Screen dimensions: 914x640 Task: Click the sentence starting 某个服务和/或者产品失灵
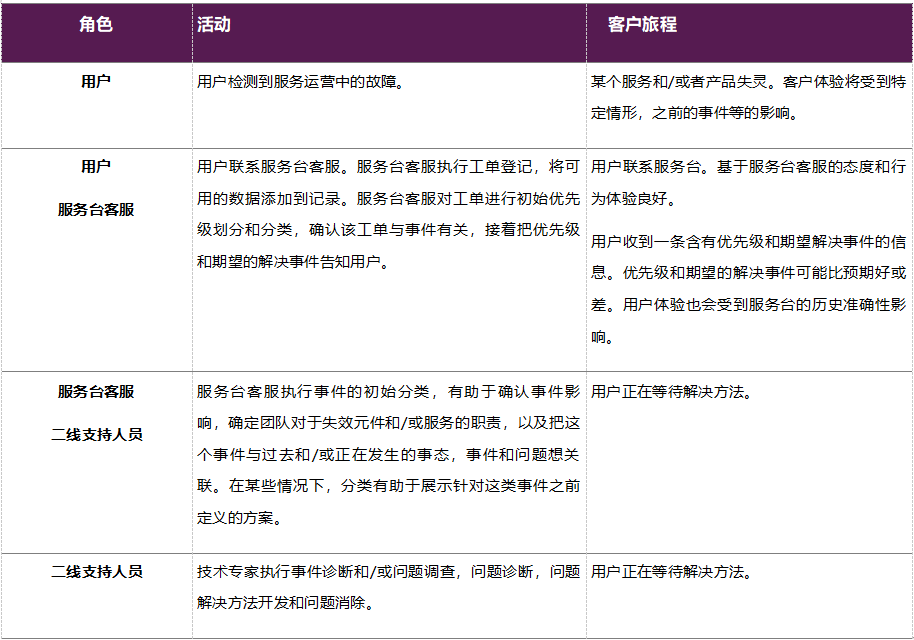748,97
